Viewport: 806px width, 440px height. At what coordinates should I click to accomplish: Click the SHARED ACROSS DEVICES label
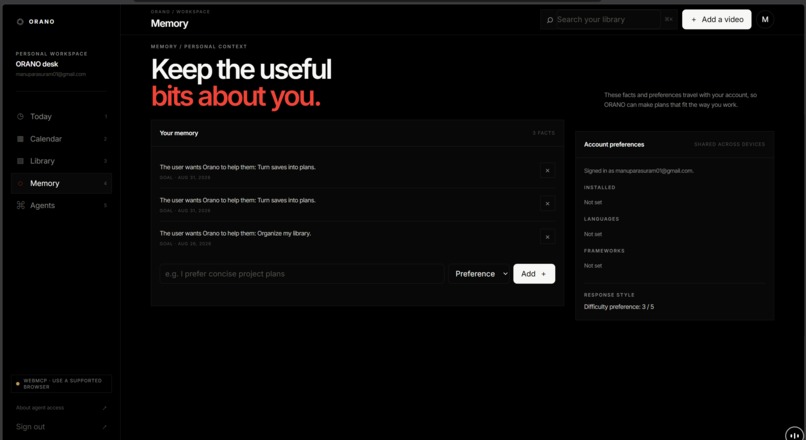pos(729,144)
